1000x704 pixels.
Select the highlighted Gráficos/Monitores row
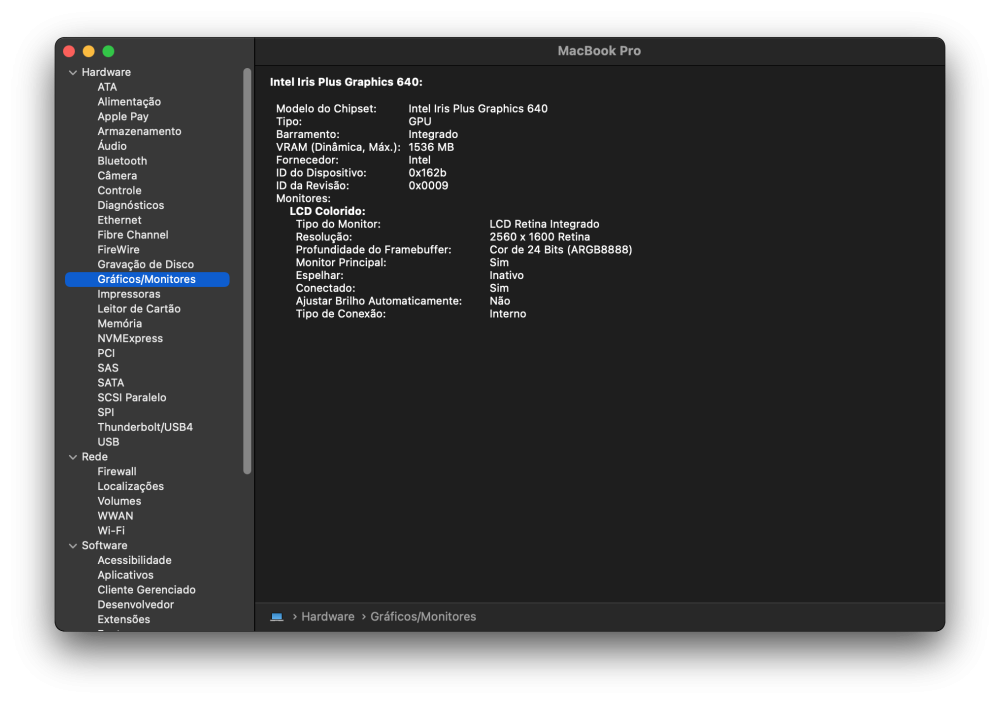point(147,279)
